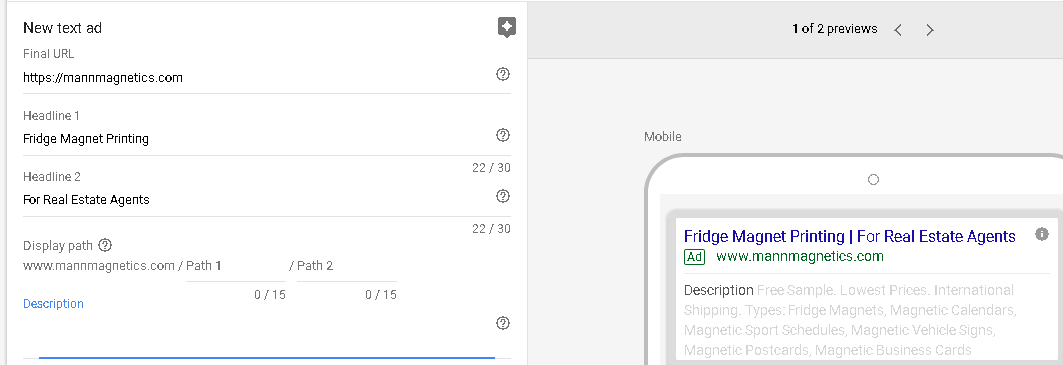Click the info icon in the mobile ad preview
The height and width of the screenshot is (365, 1063).
click(x=1042, y=234)
